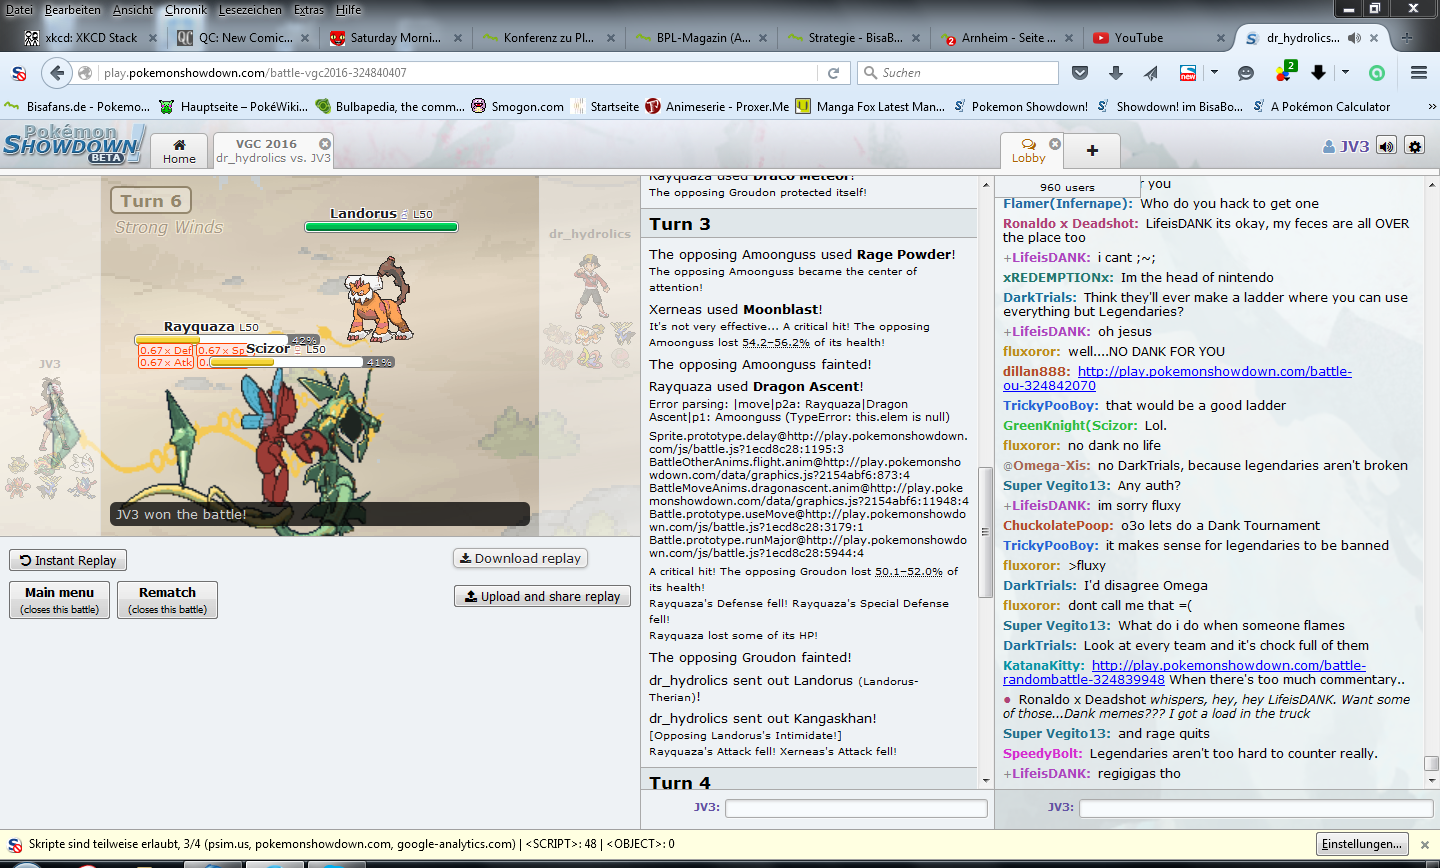This screenshot has height=868, width=1440.
Task: Switch to the Lobby chat tab
Action: click(x=1028, y=151)
